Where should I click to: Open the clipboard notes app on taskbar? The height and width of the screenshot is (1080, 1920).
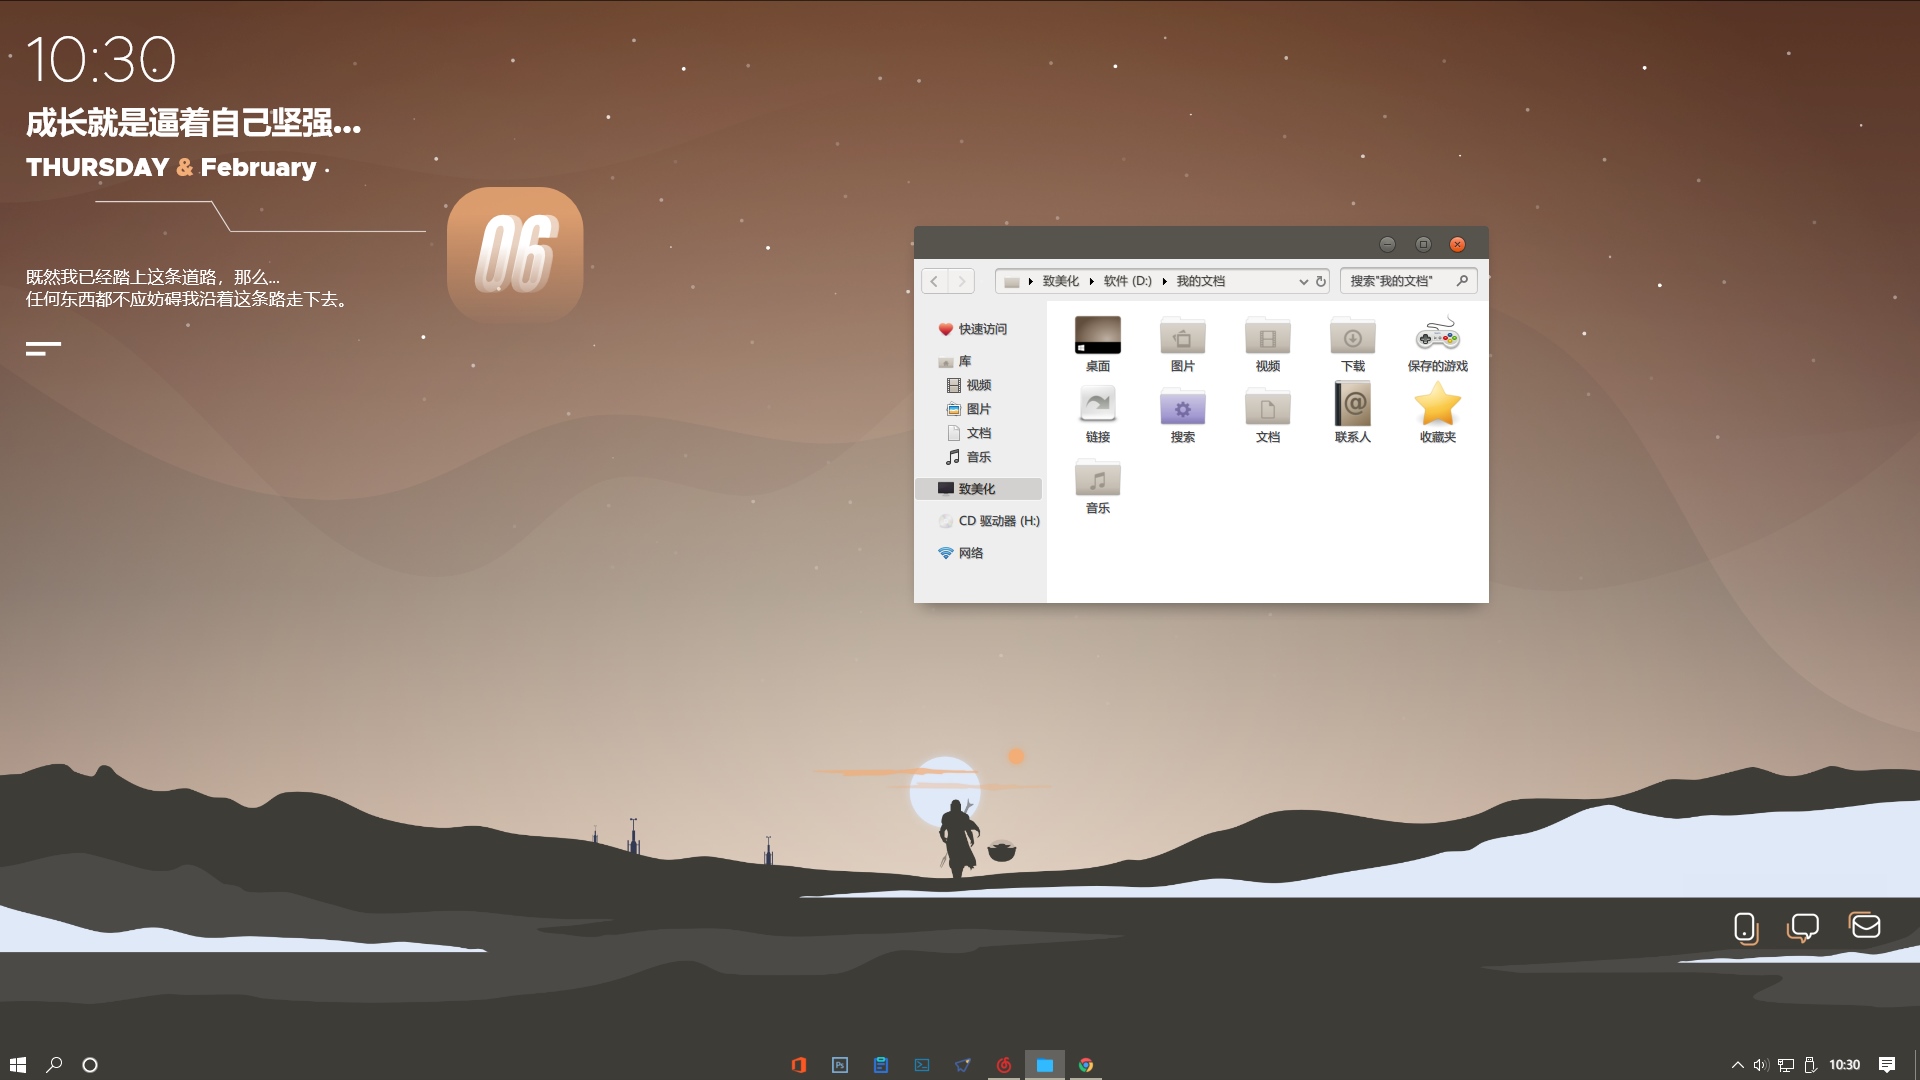pyautogui.click(x=881, y=1065)
